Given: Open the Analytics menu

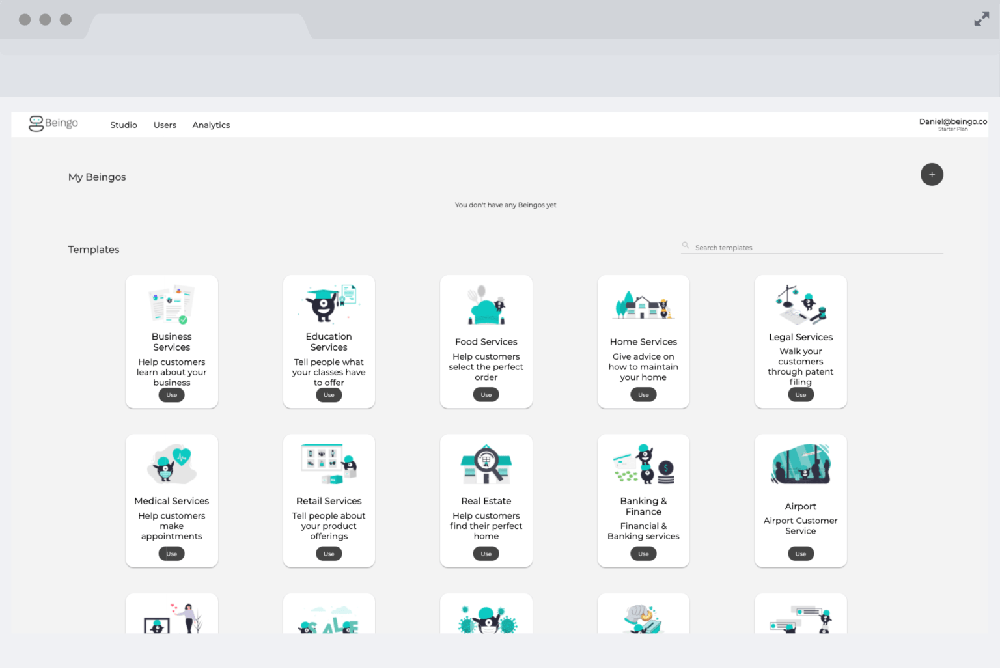Looking at the screenshot, I should [x=211, y=124].
